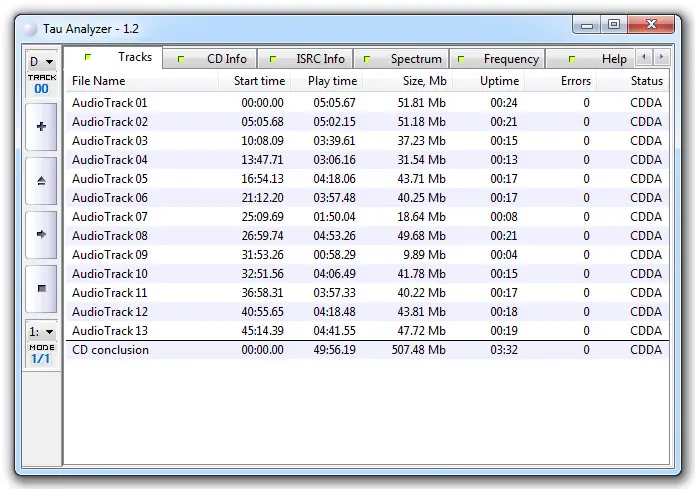
Task: Select AudioTrack 02 row
Action: click(x=367, y=122)
